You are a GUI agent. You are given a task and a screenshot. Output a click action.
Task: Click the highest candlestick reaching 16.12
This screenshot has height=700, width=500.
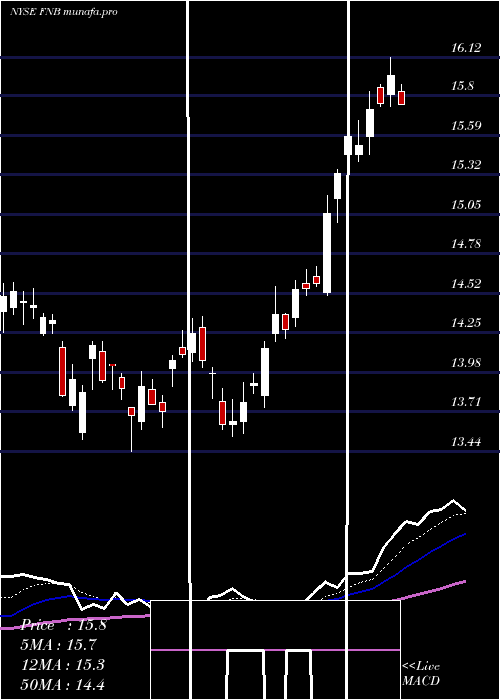pos(391,84)
